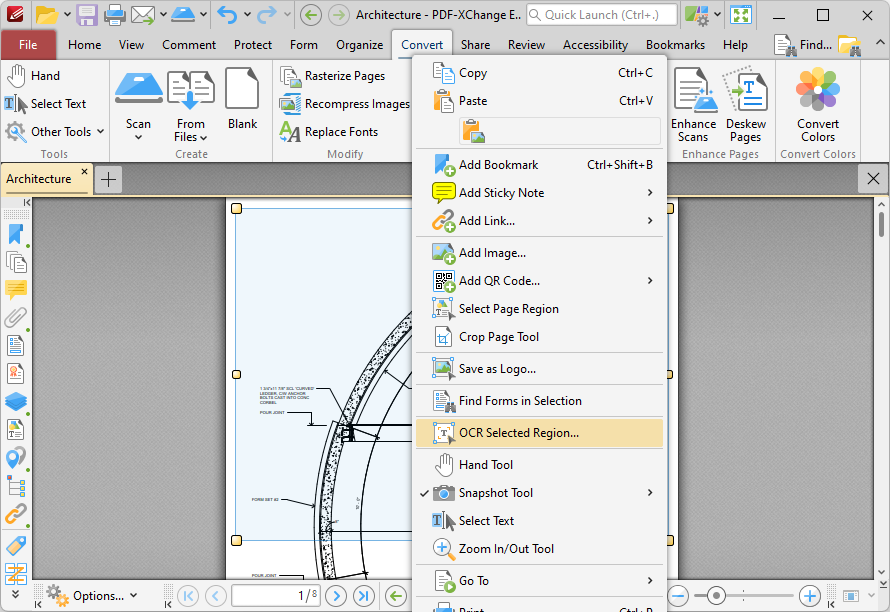Click the zoom in plus button
The width and height of the screenshot is (890, 612).
[x=809, y=596]
